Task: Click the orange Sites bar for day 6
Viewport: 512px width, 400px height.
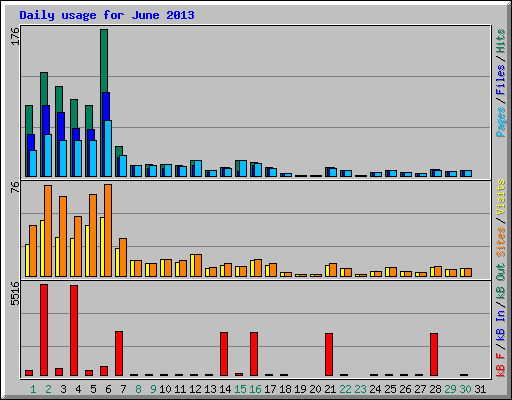Action: click(x=108, y=230)
